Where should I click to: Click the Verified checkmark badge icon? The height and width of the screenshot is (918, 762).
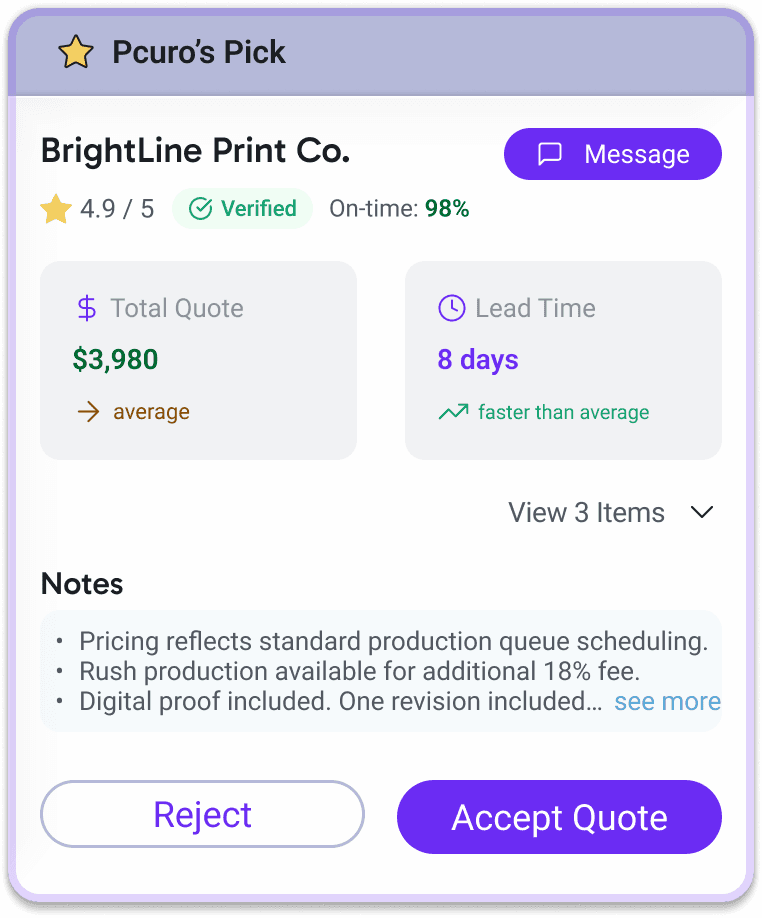[200, 208]
